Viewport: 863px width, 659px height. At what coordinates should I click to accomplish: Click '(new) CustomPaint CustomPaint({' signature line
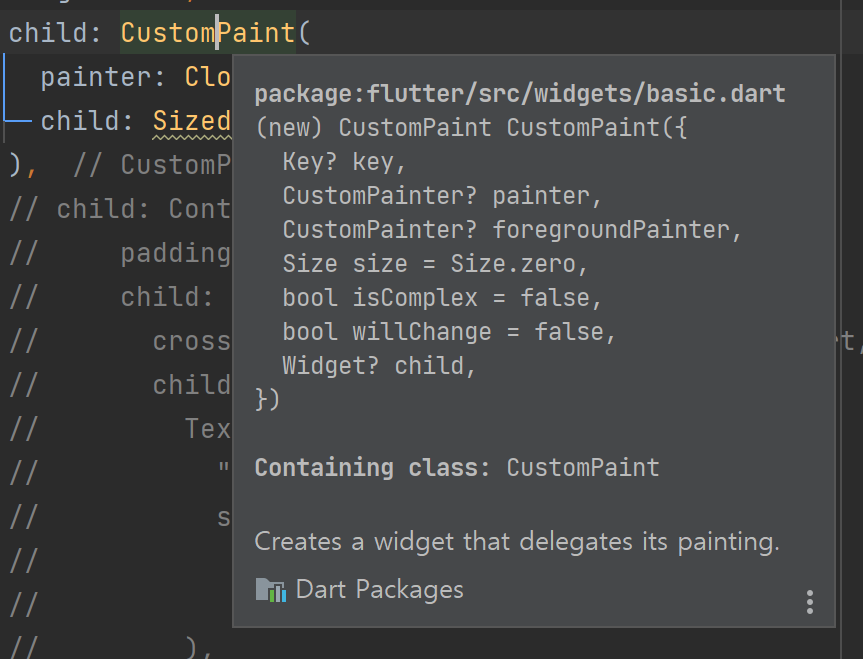coord(471,128)
